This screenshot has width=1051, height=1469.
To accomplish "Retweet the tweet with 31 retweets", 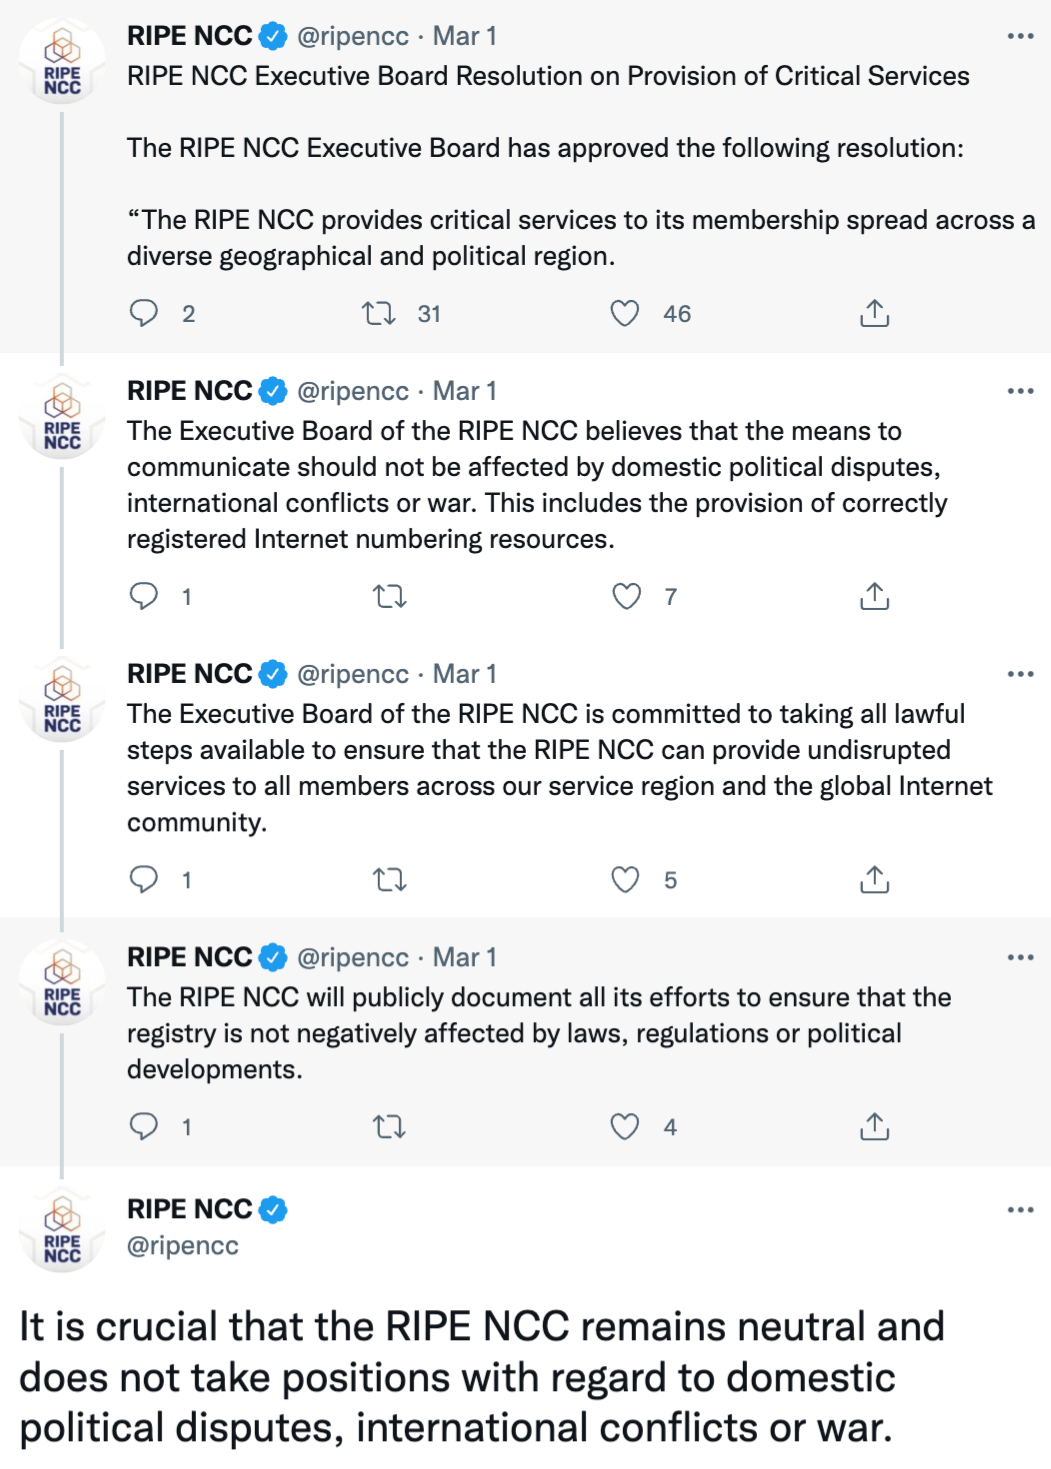I will pyautogui.click(x=379, y=314).
